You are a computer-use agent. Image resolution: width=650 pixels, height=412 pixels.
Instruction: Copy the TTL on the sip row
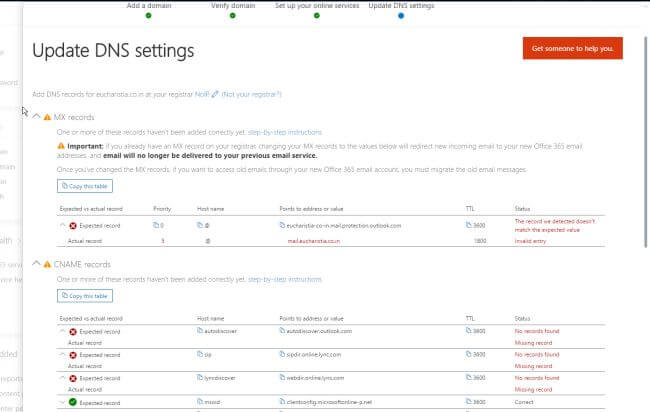(x=469, y=354)
